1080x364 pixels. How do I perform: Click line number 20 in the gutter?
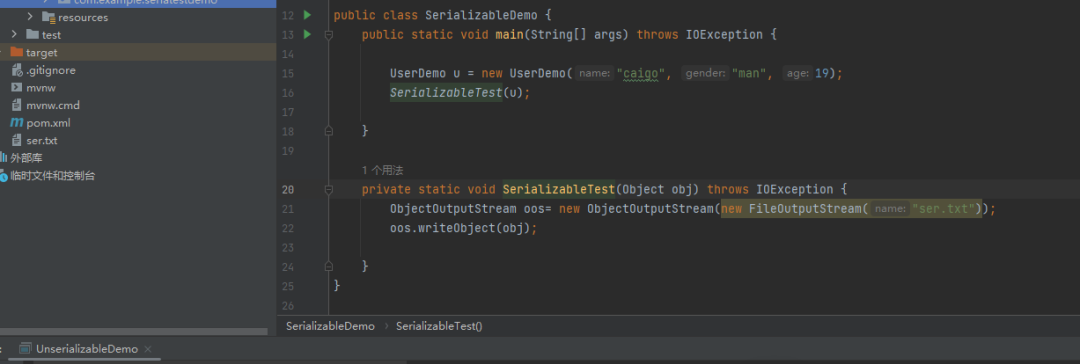[288, 190]
